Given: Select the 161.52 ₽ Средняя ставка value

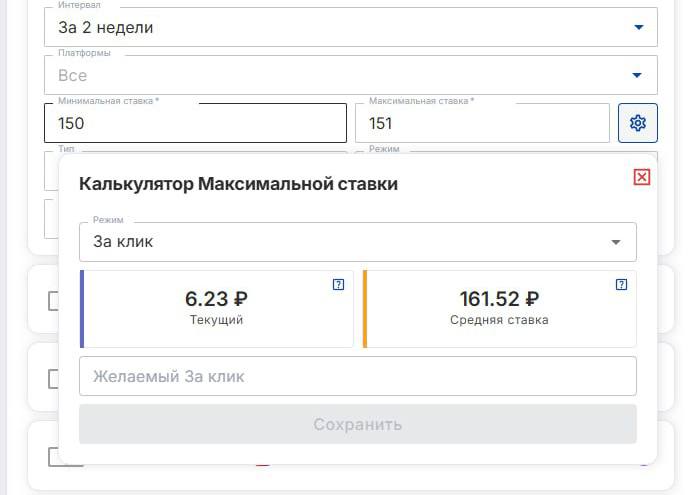Looking at the screenshot, I should pyautogui.click(x=499, y=298).
